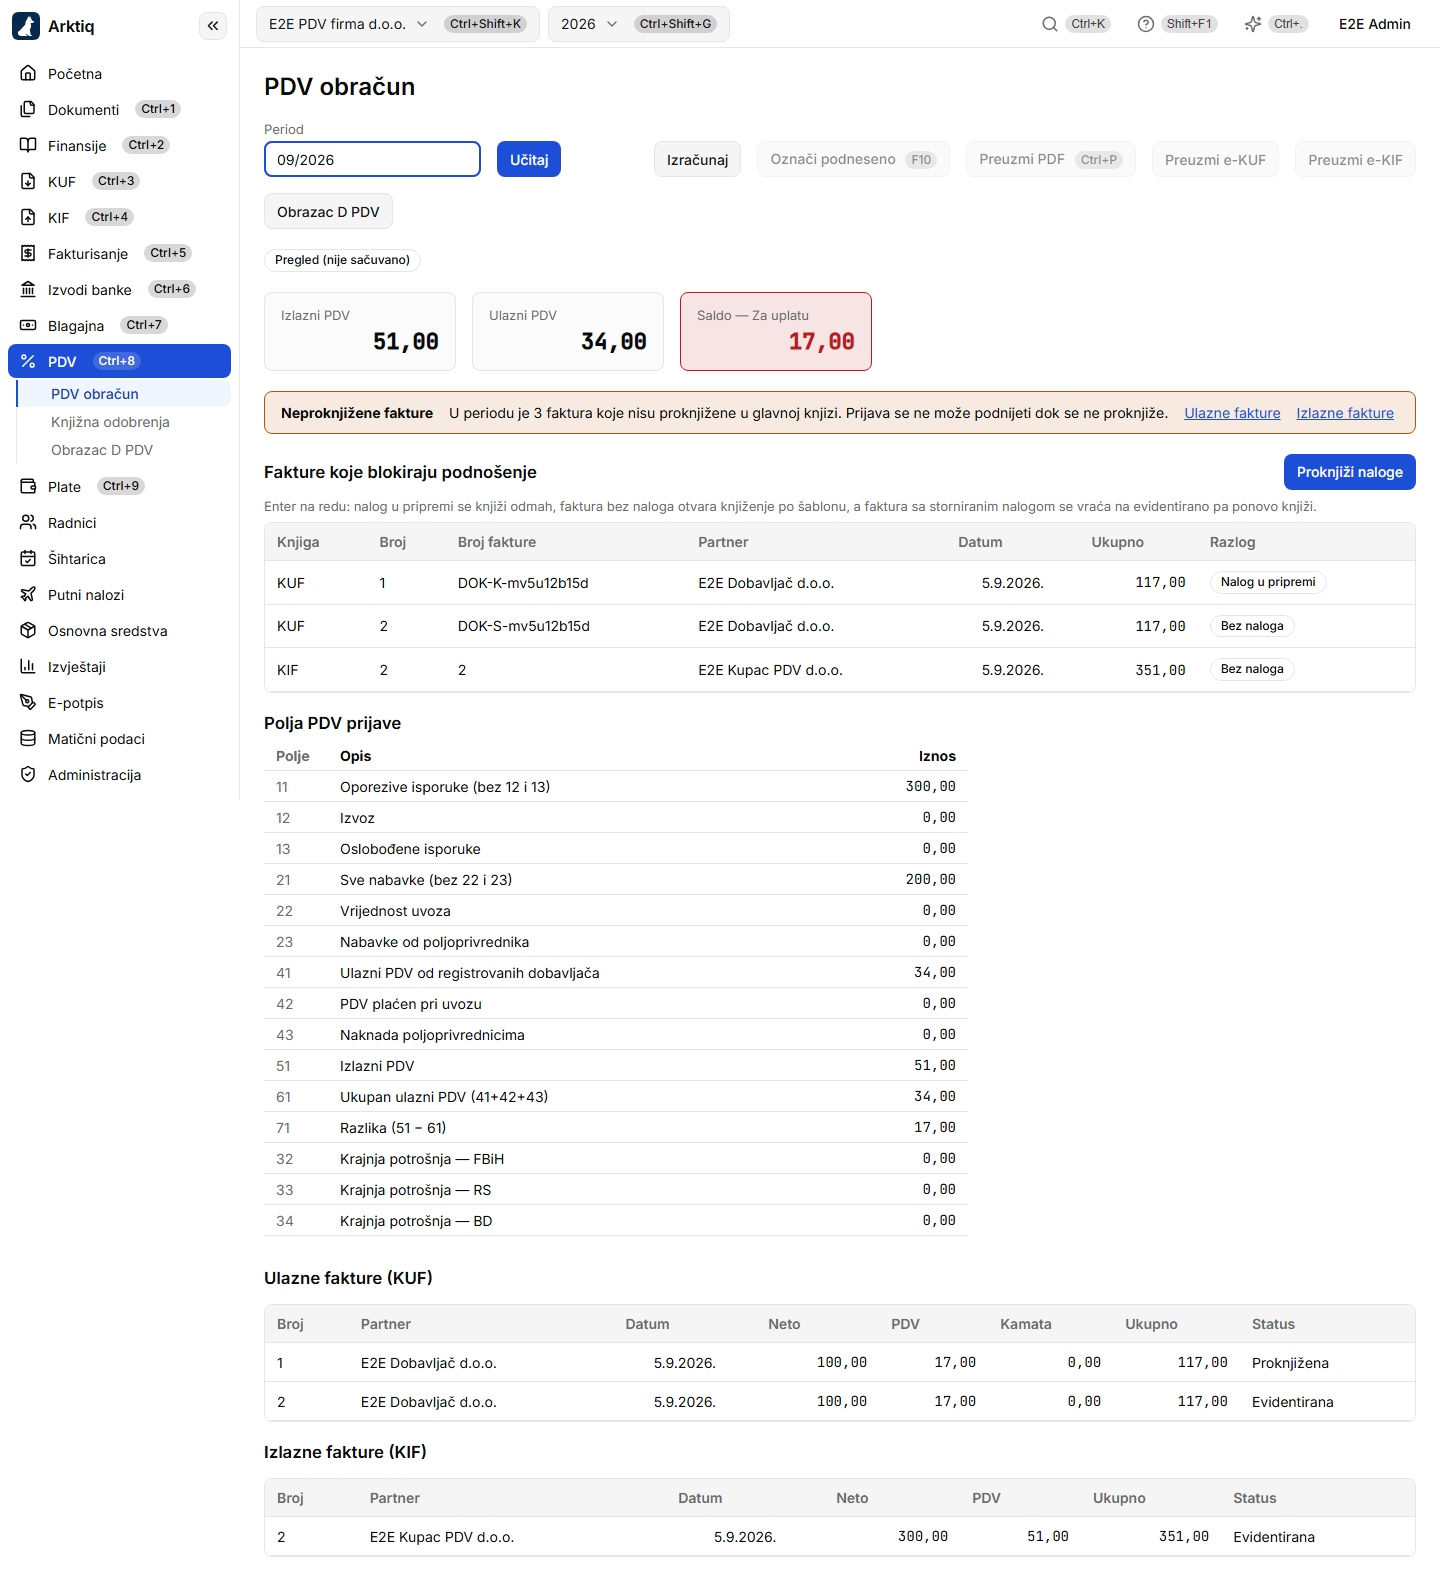This screenshot has height=1581, width=1440.
Task: Select Knjižna odobrenja submenu item
Action: (x=110, y=422)
